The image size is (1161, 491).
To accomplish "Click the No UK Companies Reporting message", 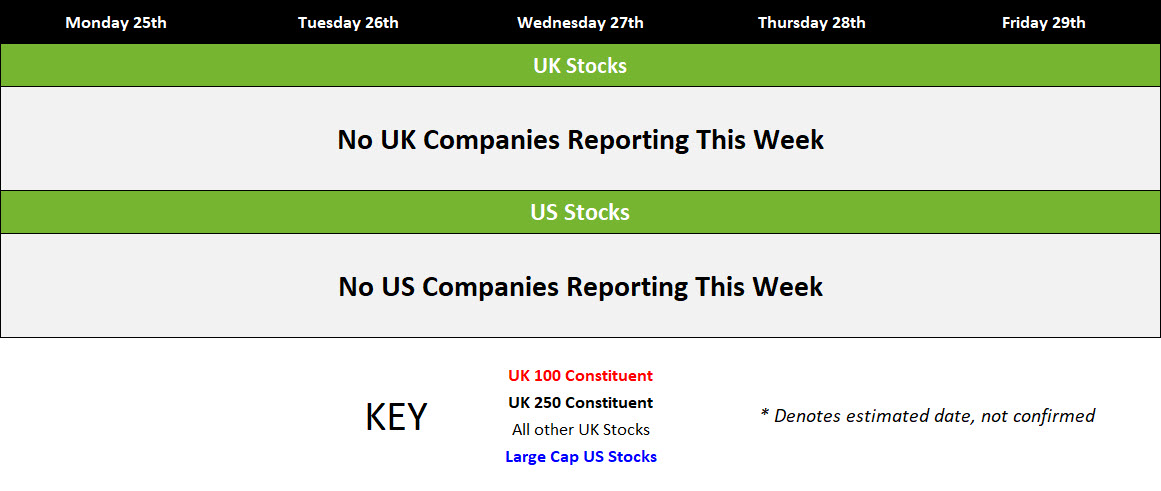I will 580,139.
